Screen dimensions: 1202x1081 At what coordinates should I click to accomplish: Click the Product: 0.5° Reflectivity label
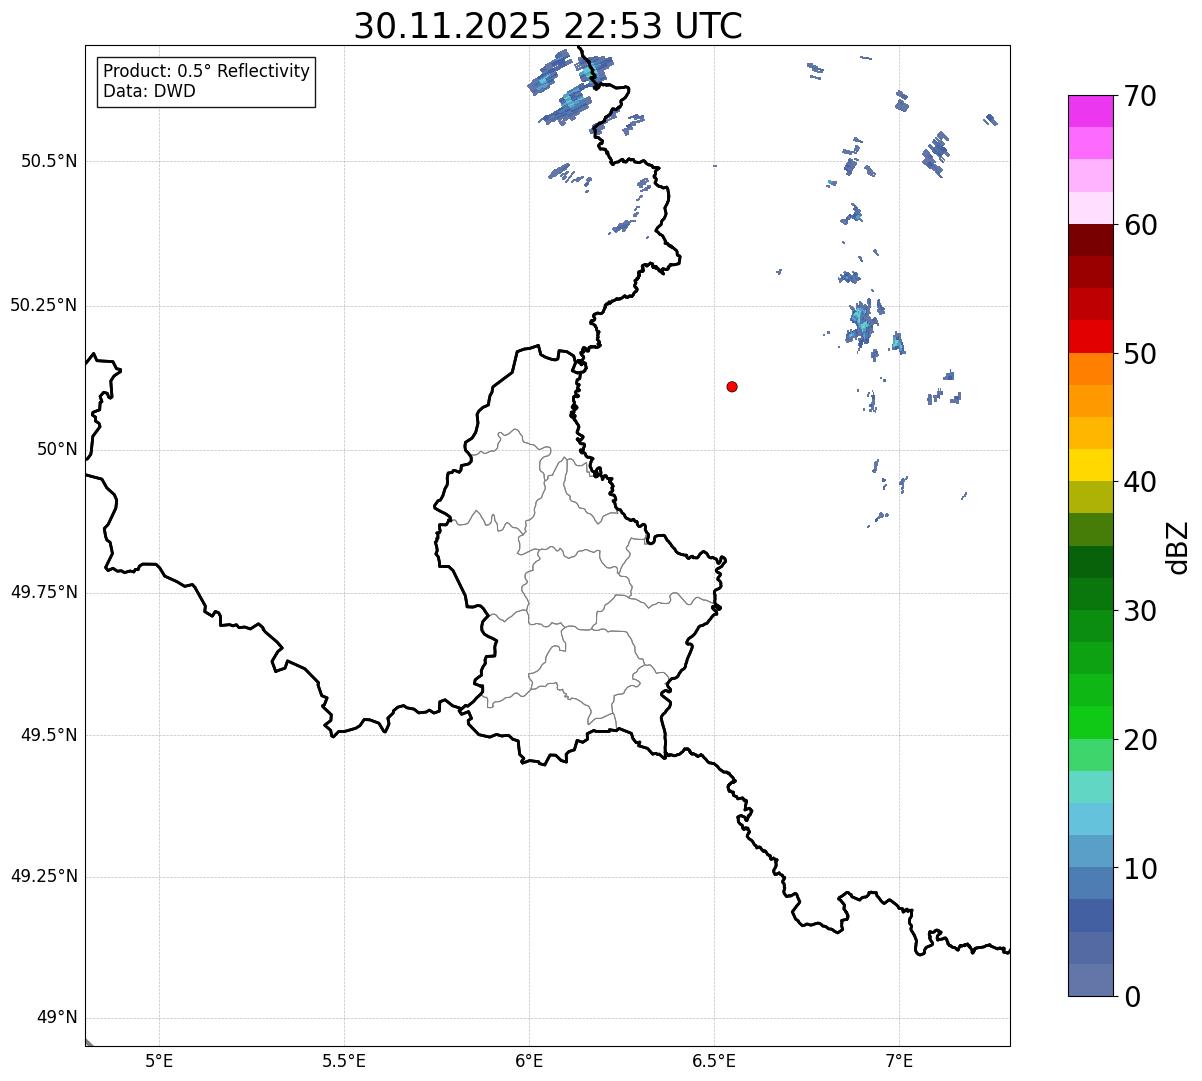pyautogui.click(x=207, y=72)
